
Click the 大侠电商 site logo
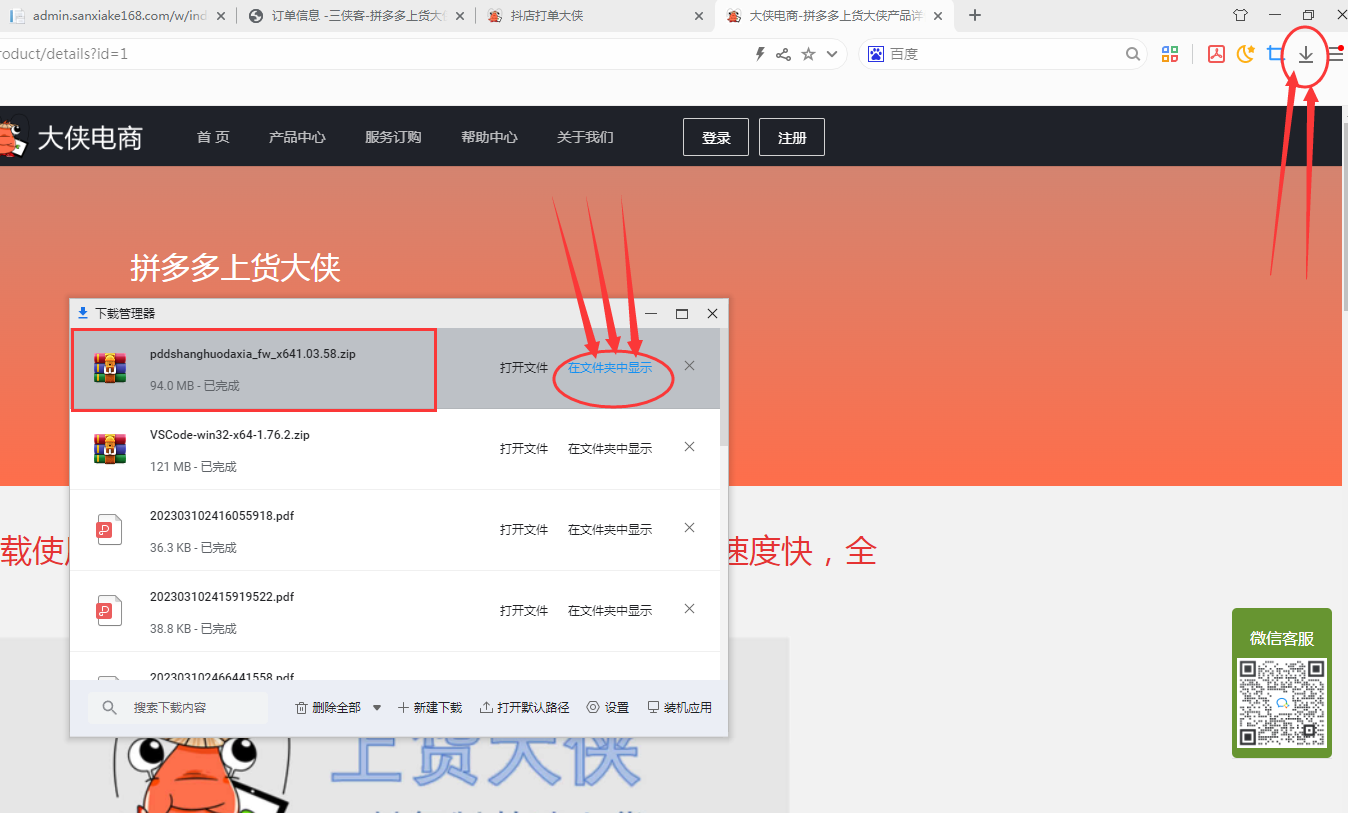pyautogui.click(x=72, y=137)
